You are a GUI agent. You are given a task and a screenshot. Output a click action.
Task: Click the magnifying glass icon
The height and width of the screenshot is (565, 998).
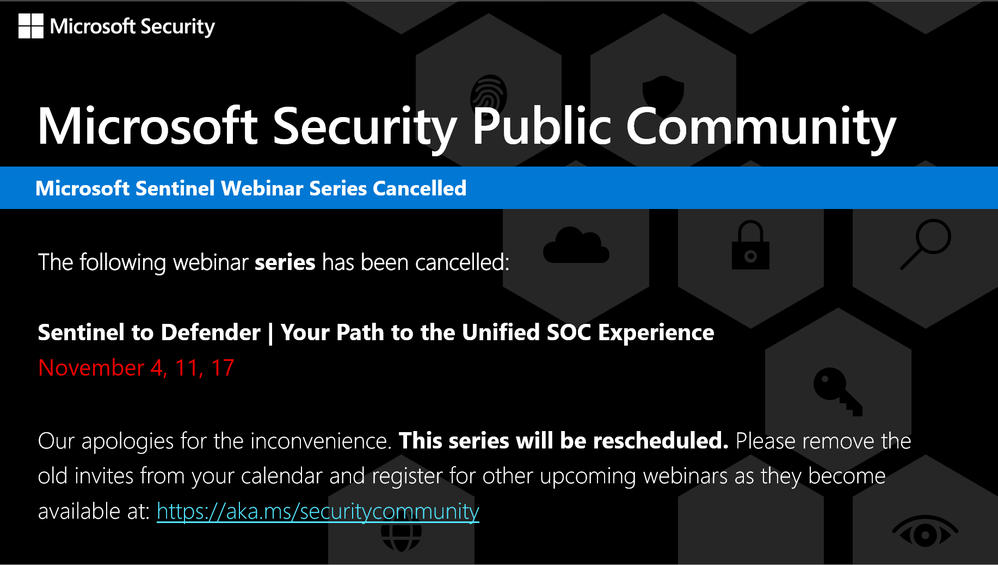pos(925,244)
